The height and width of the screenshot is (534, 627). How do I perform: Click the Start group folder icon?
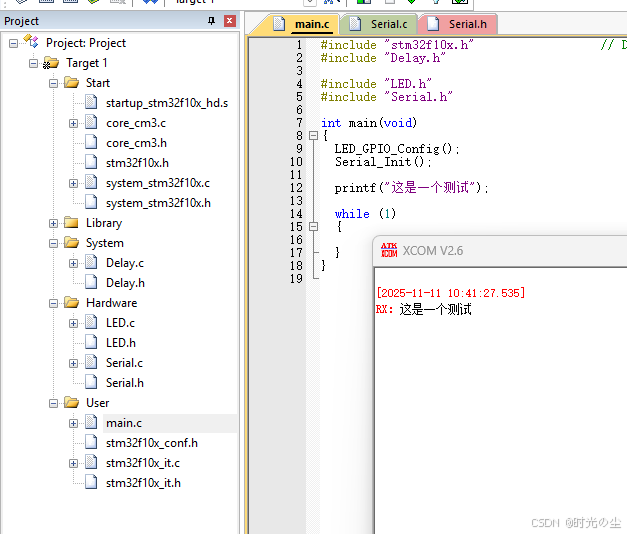pyautogui.click(x=72, y=82)
